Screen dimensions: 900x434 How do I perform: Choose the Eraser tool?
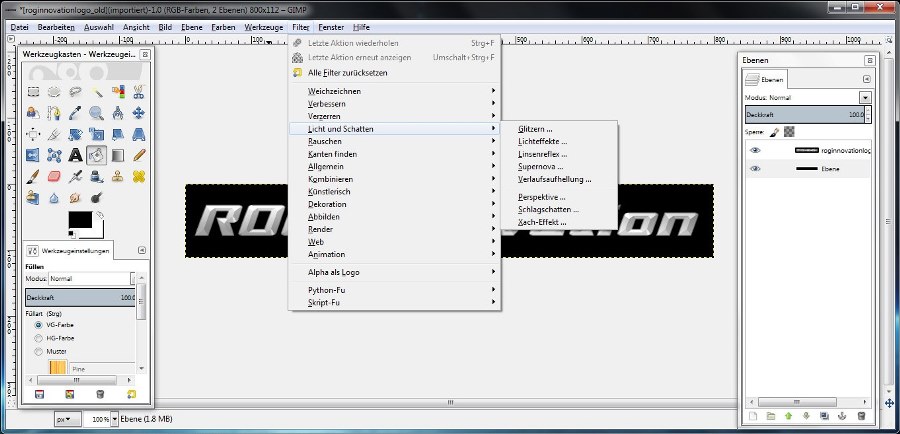[54, 176]
